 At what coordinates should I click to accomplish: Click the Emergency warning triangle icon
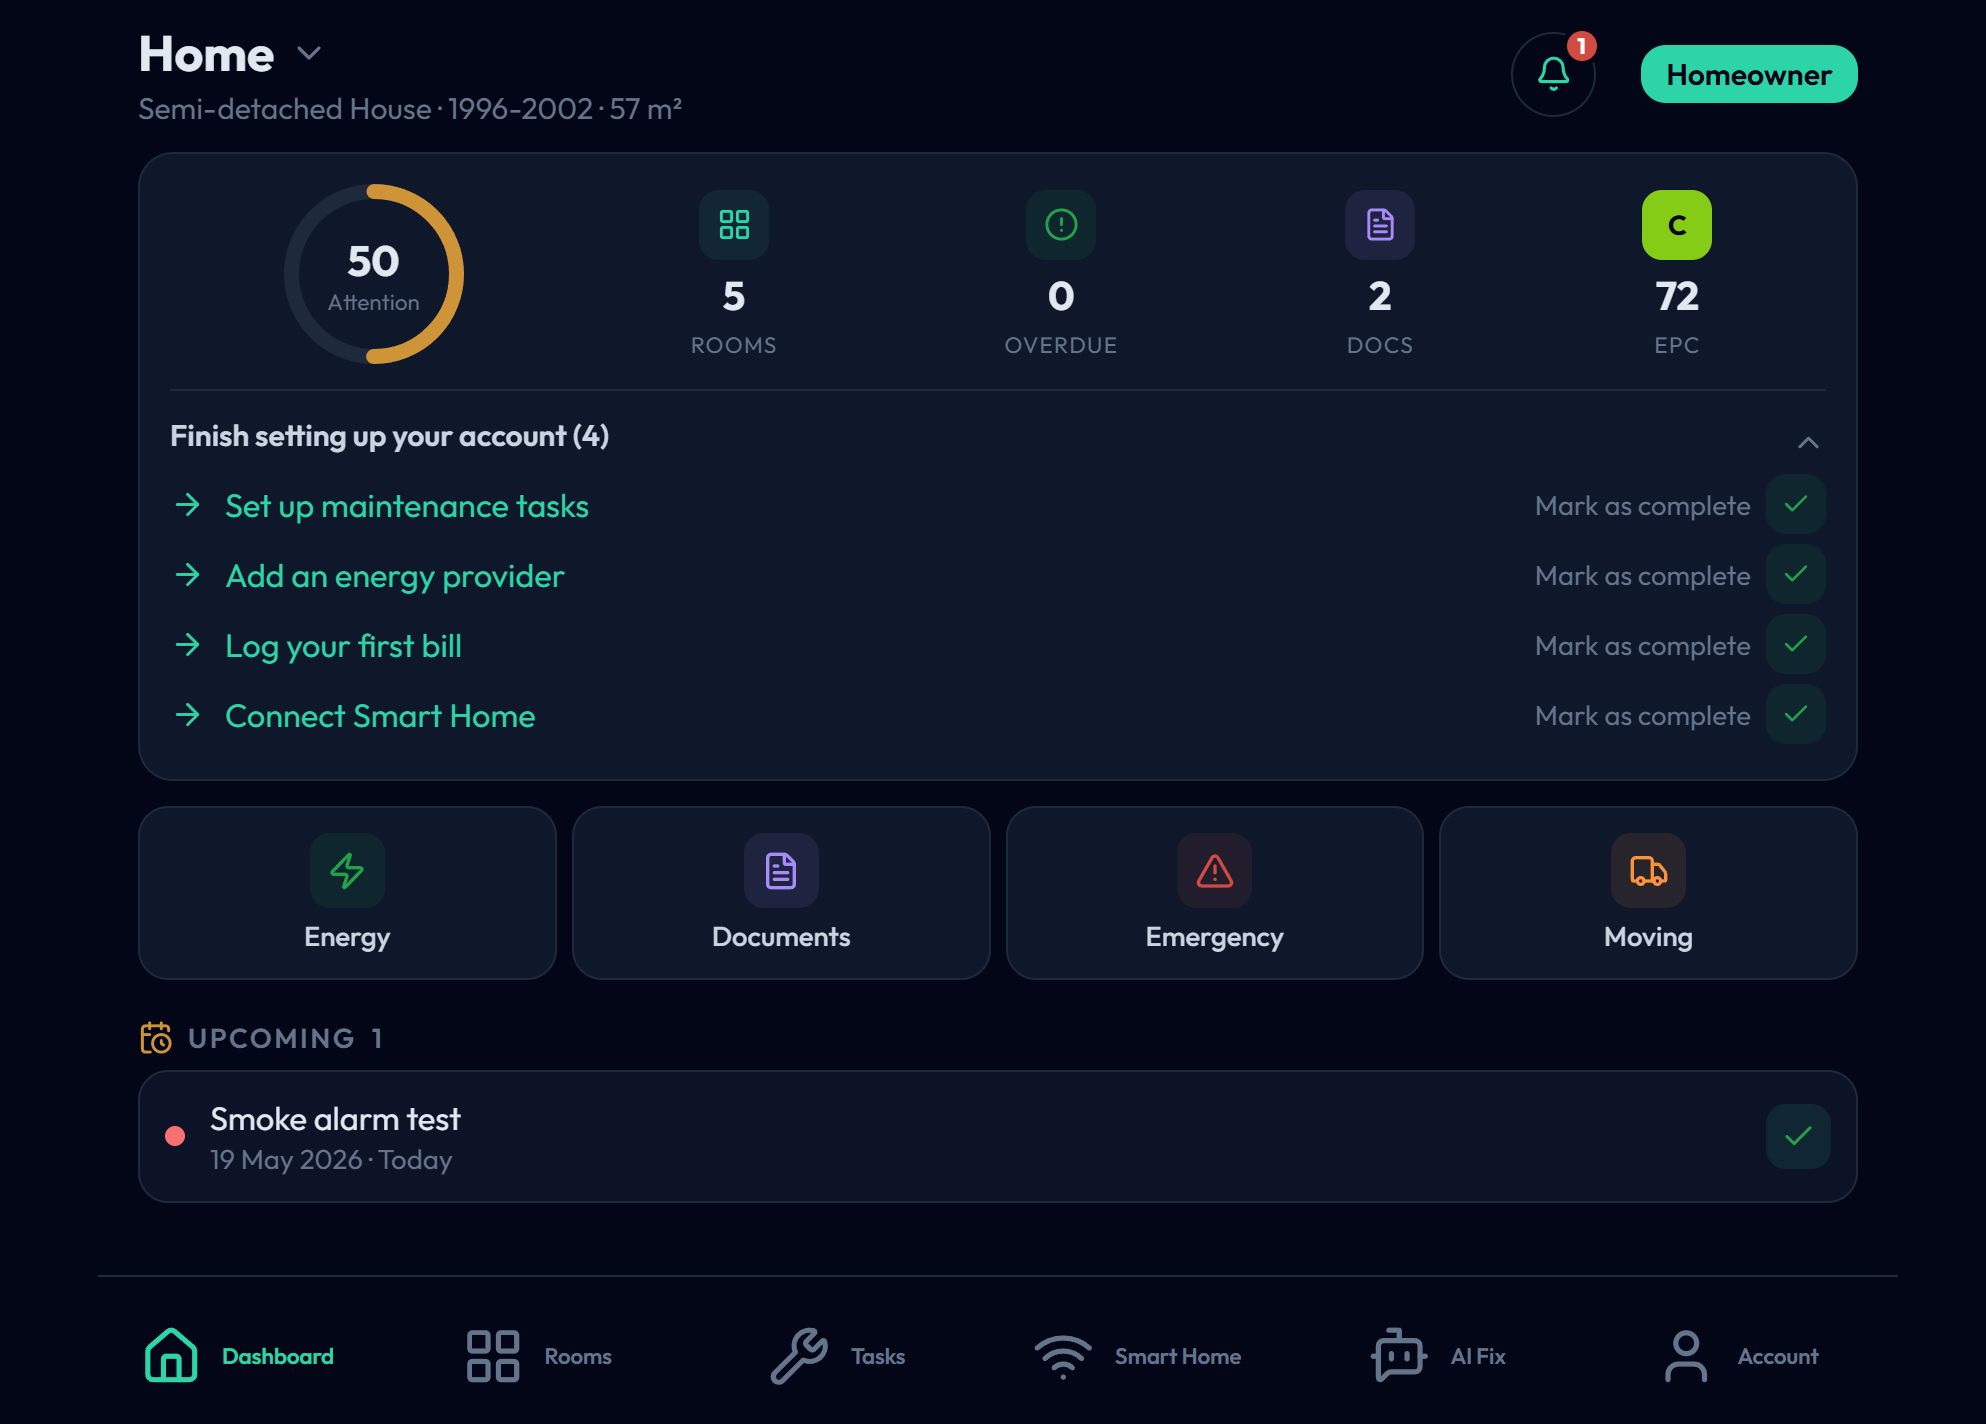[x=1215, y=870]
